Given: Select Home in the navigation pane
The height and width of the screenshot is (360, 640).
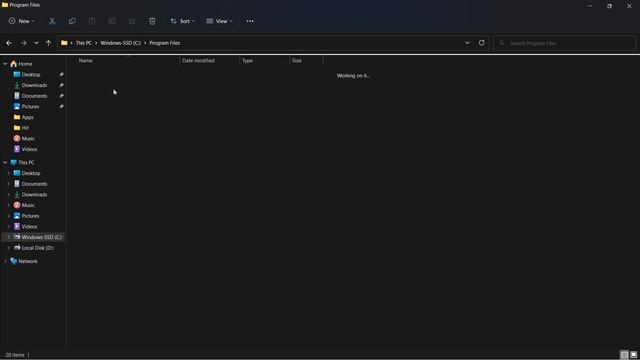Looking at the screenshot, I should [25, 64].
